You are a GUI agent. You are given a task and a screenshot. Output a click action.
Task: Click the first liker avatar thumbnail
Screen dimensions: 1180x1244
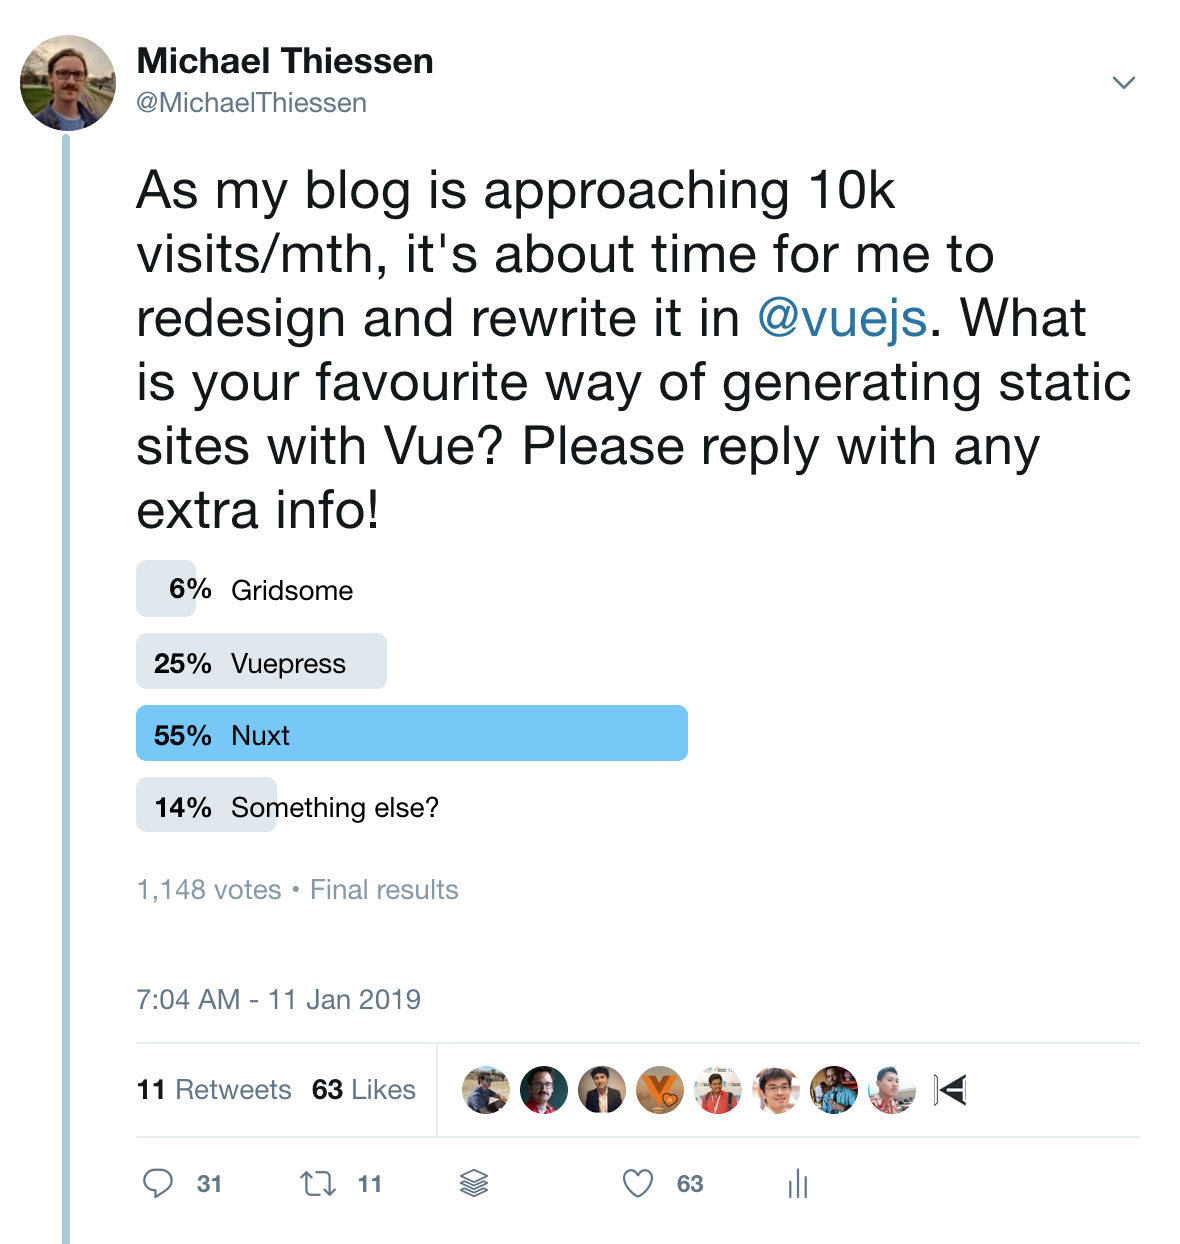coord(486,1090)
